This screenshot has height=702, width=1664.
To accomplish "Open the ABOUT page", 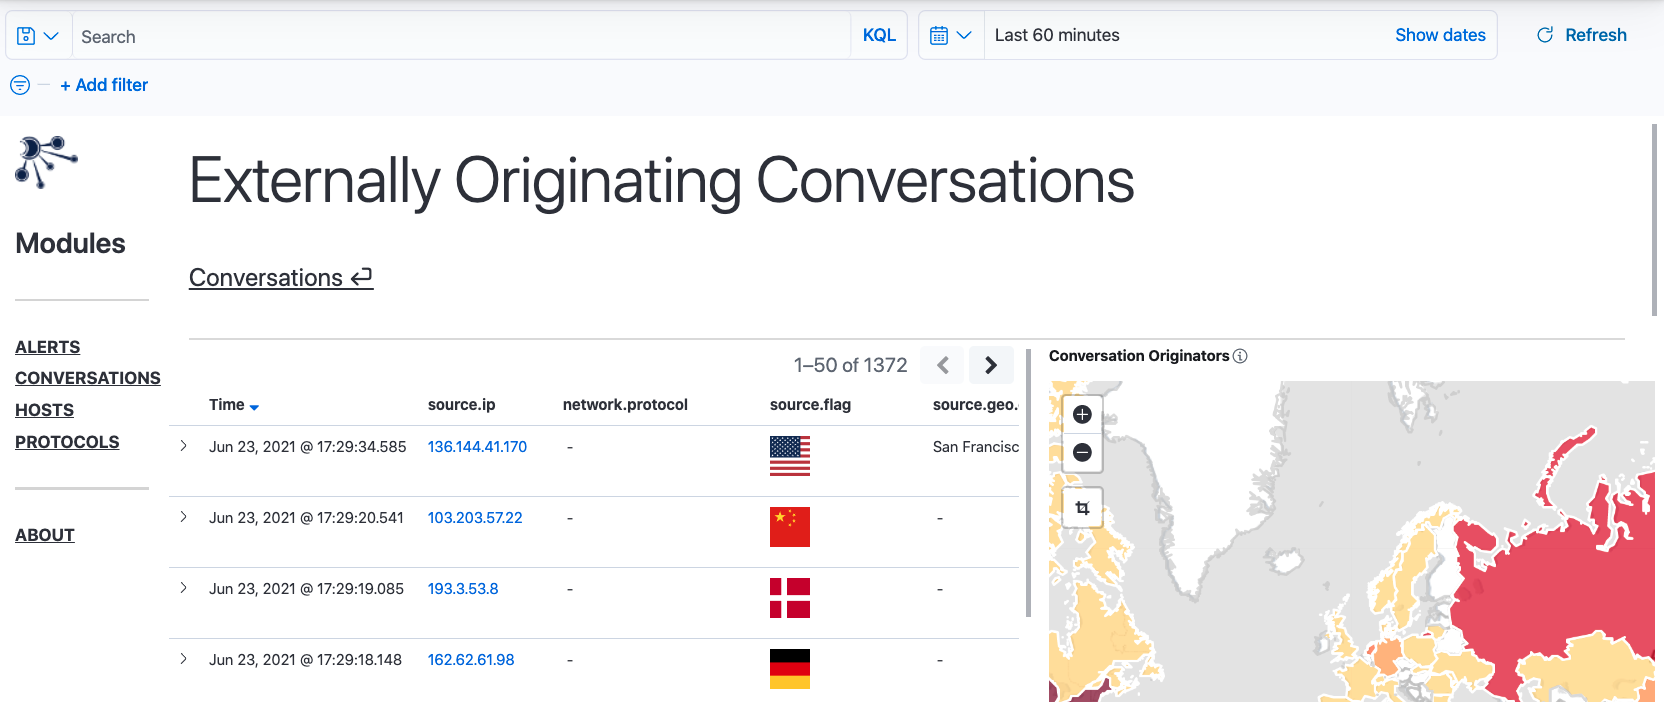I will tap(45, 535).
